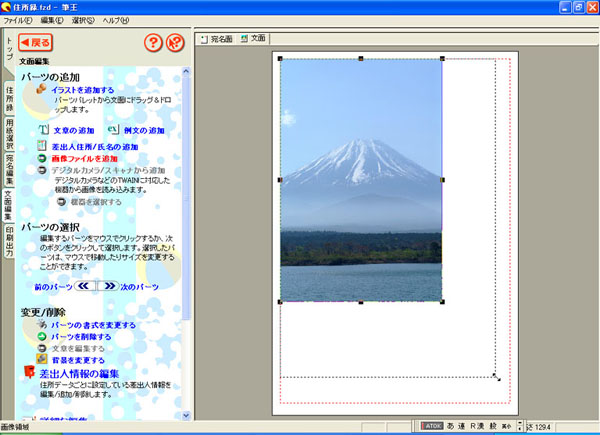Click the 文章の追加 text icon
This screenshot has height=435, width=600.
[43, 130]
